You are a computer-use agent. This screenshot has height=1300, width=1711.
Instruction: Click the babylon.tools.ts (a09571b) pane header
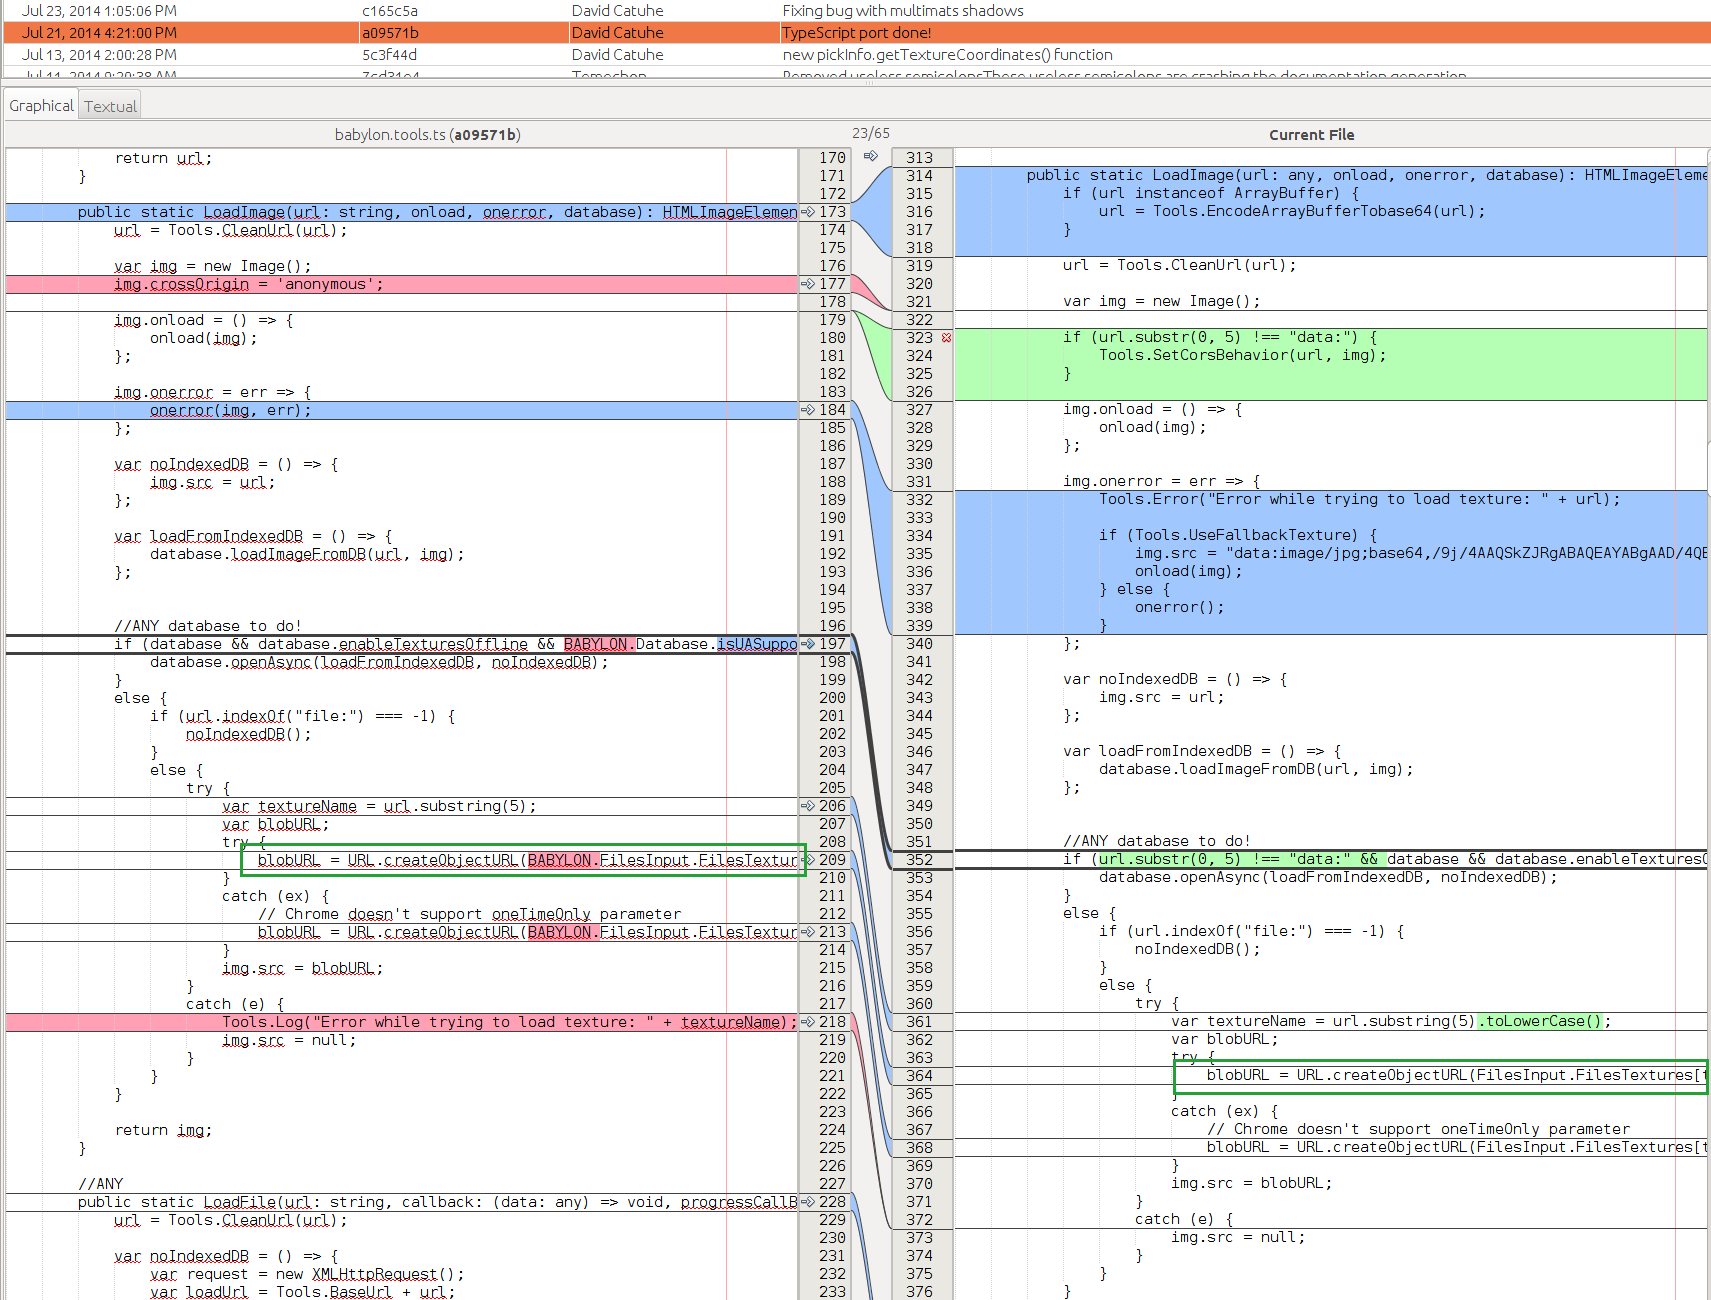pyautogui.click(x=427, y=135)
